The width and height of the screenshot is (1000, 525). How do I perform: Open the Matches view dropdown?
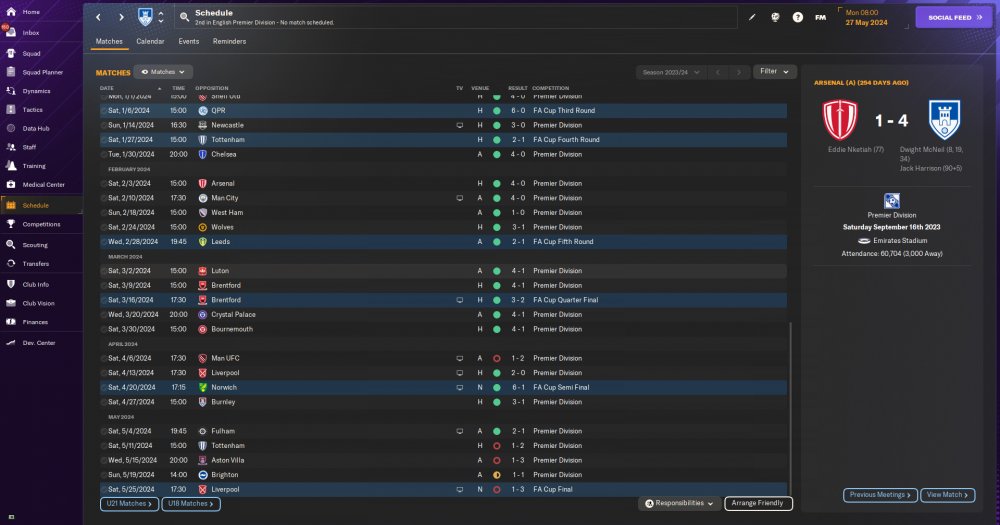163,72
